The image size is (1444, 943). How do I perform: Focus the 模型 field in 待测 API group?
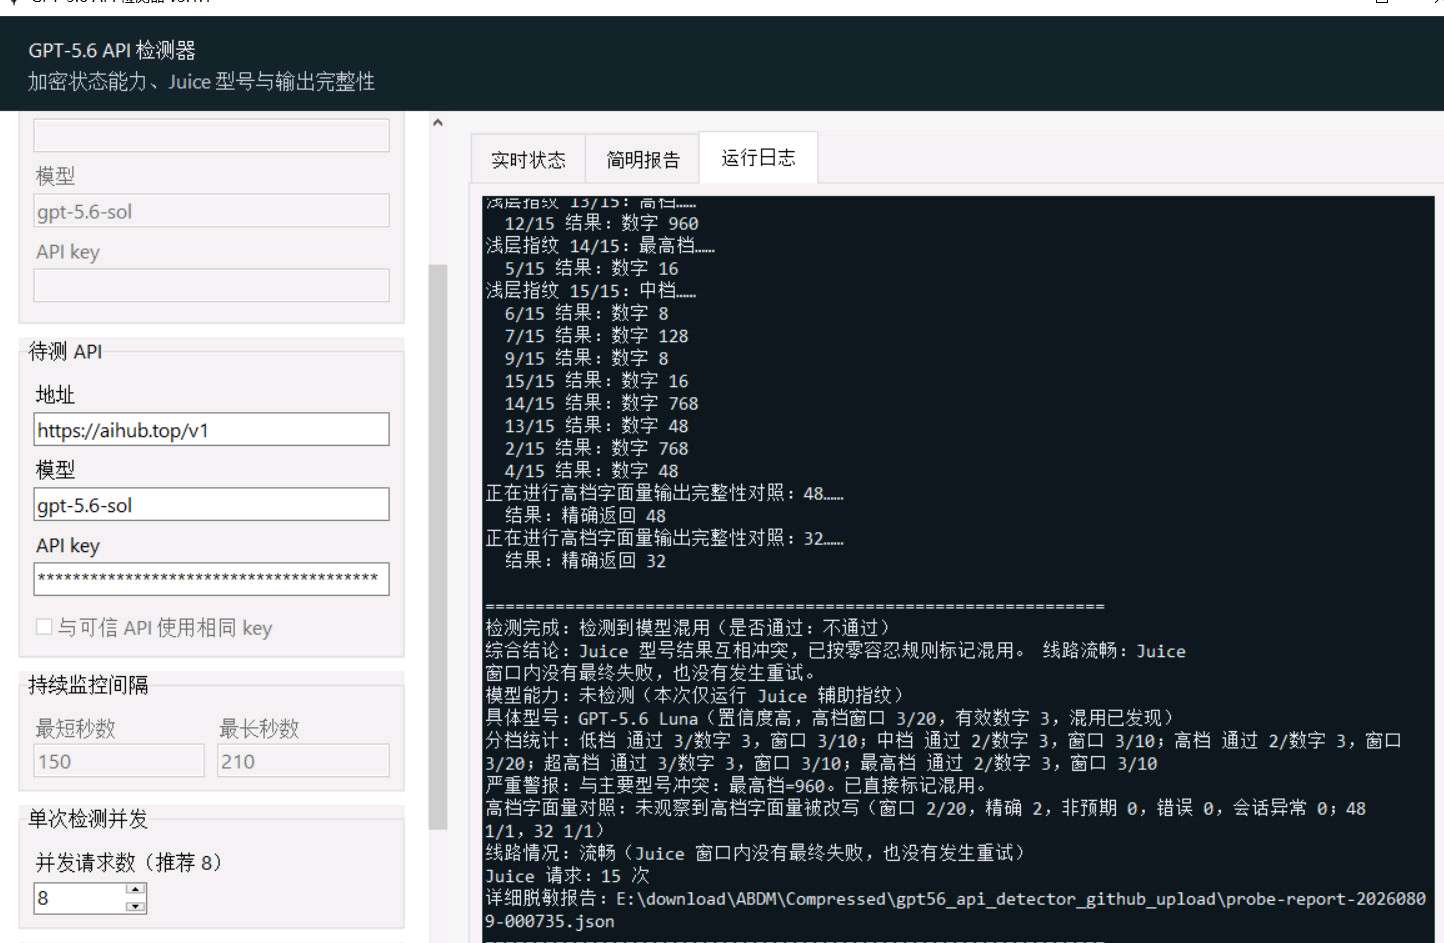coord(211,505)
